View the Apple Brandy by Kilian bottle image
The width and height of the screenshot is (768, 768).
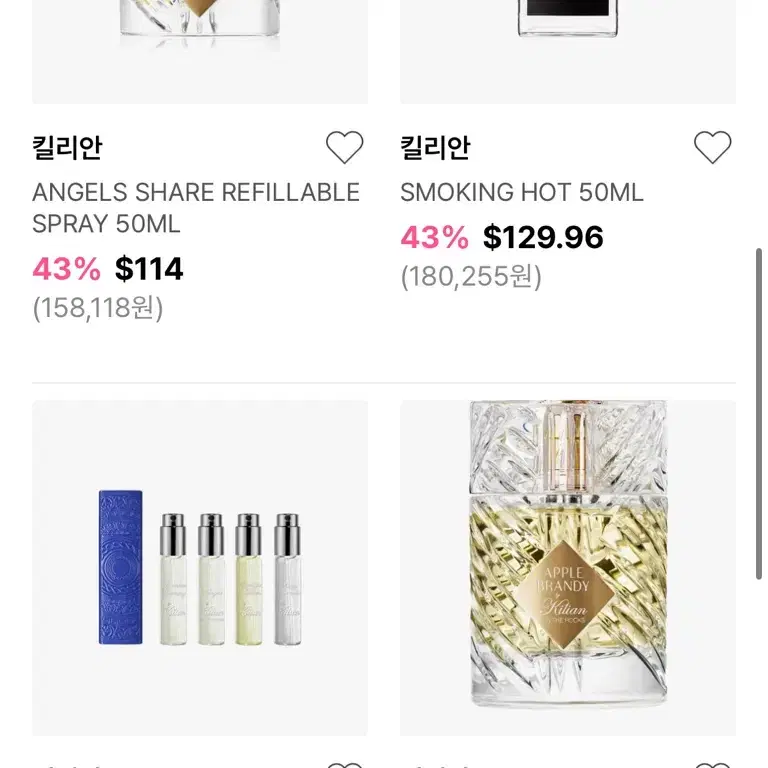568,568
